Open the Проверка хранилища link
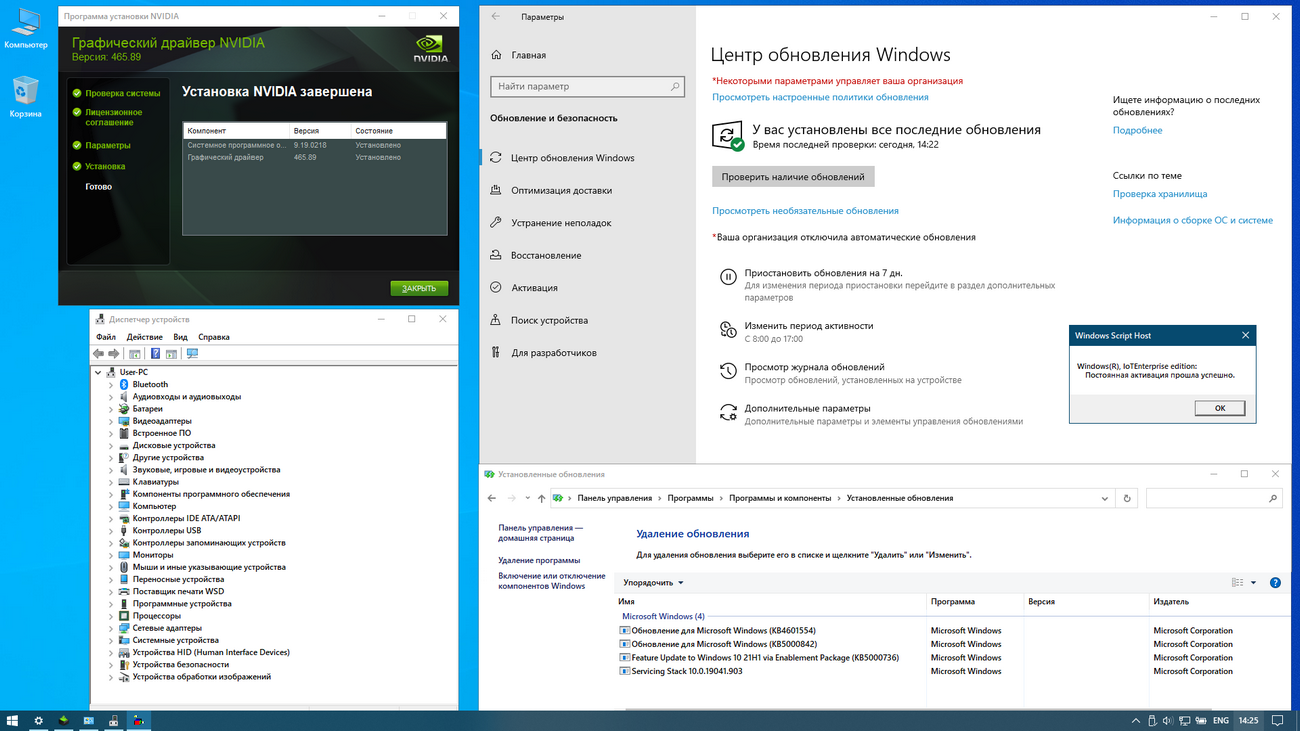The image size is (1300, 731). click(x=1160, y=194)
